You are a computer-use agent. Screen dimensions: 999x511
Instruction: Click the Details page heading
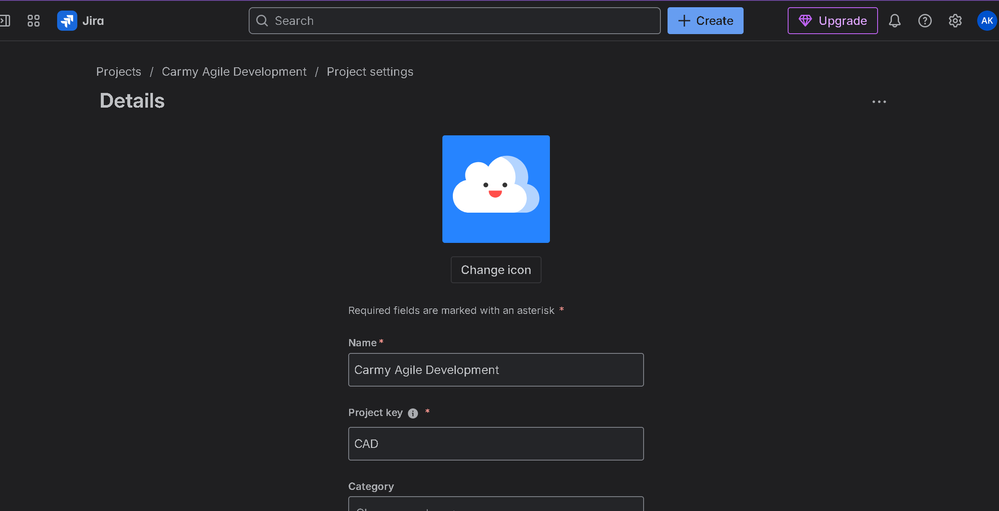point(132,101)
